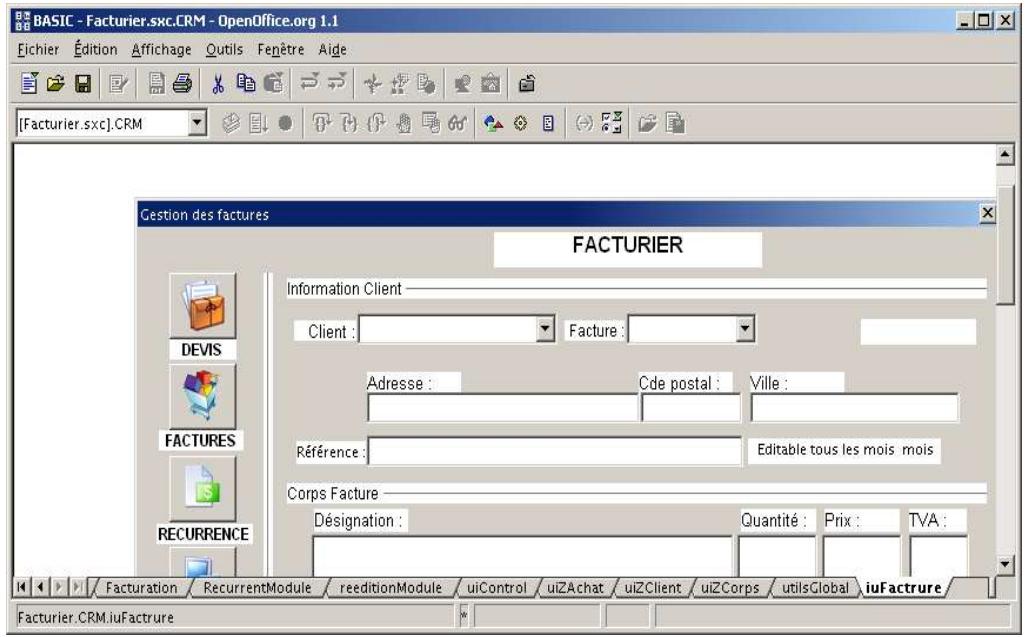Image resolution: width=1026 pixels, height=637 pixels.
Task: Open the Fenêtre menu
Action: coord(281,50)
